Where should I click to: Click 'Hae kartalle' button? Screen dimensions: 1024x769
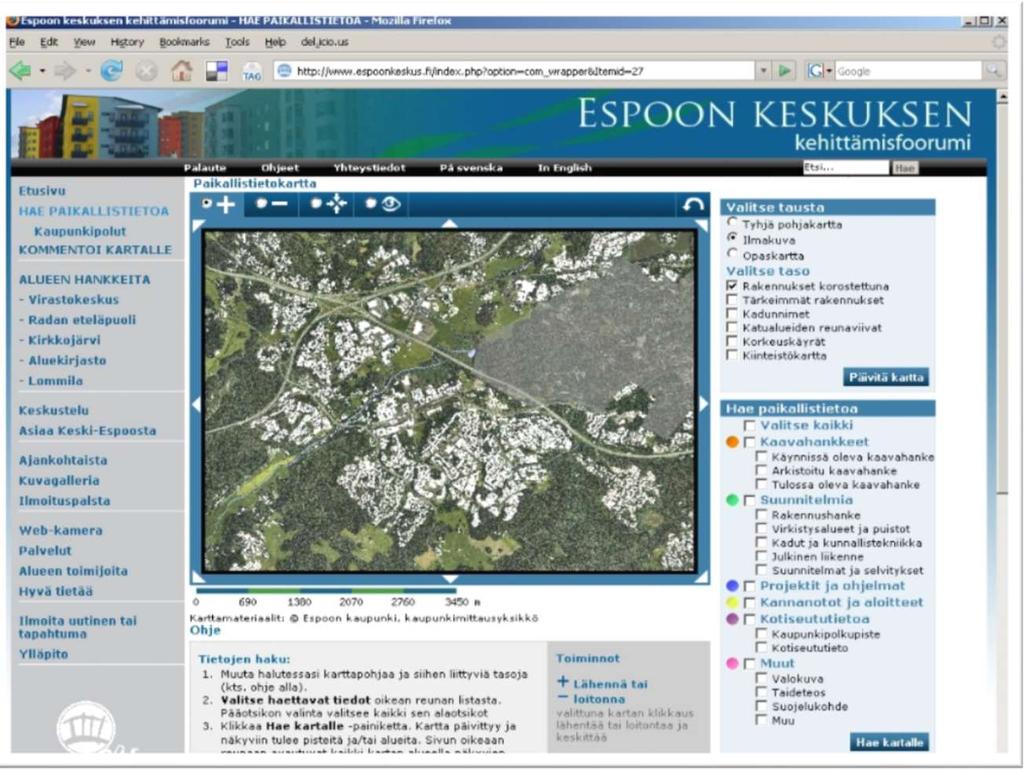click(x=889, y=742)
